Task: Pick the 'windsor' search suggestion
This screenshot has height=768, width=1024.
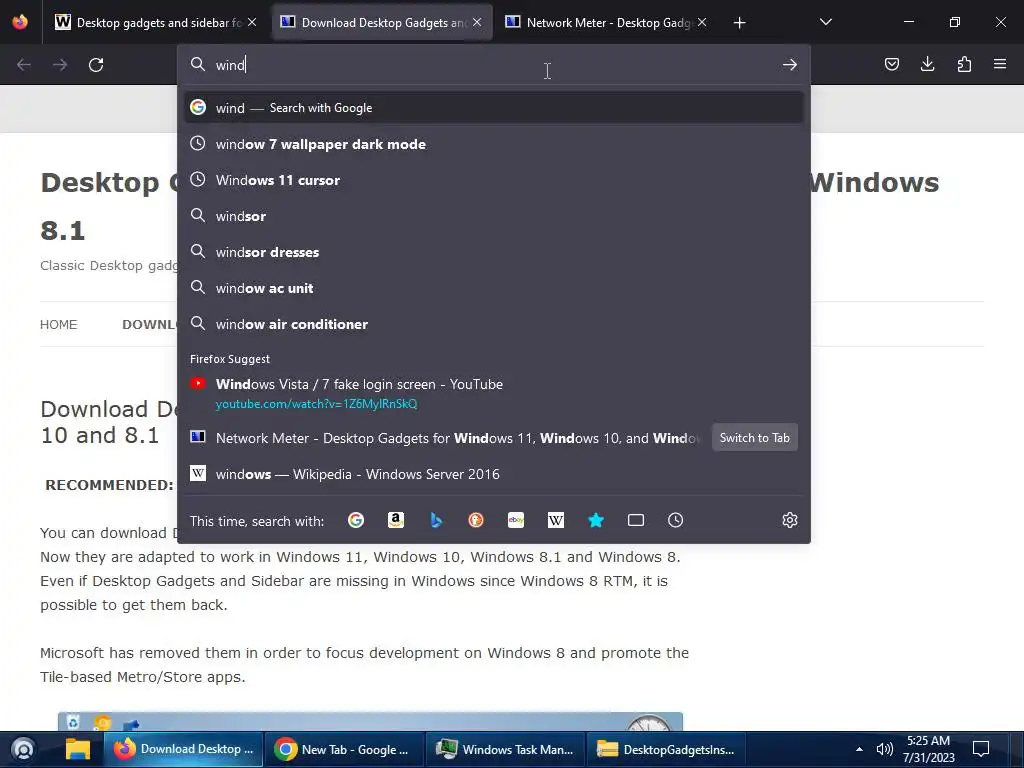Action: point(494,216)
